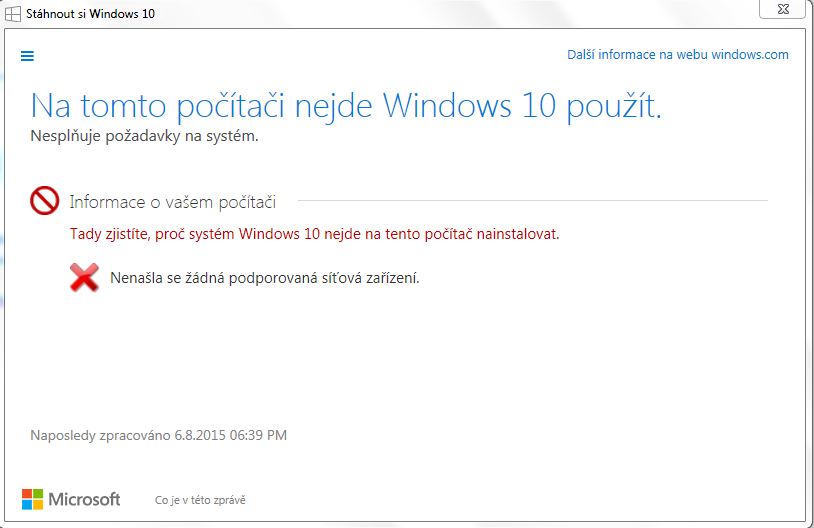
Task: Open the 'Další informace na webu windows.com' link
Action: point(677,55)
